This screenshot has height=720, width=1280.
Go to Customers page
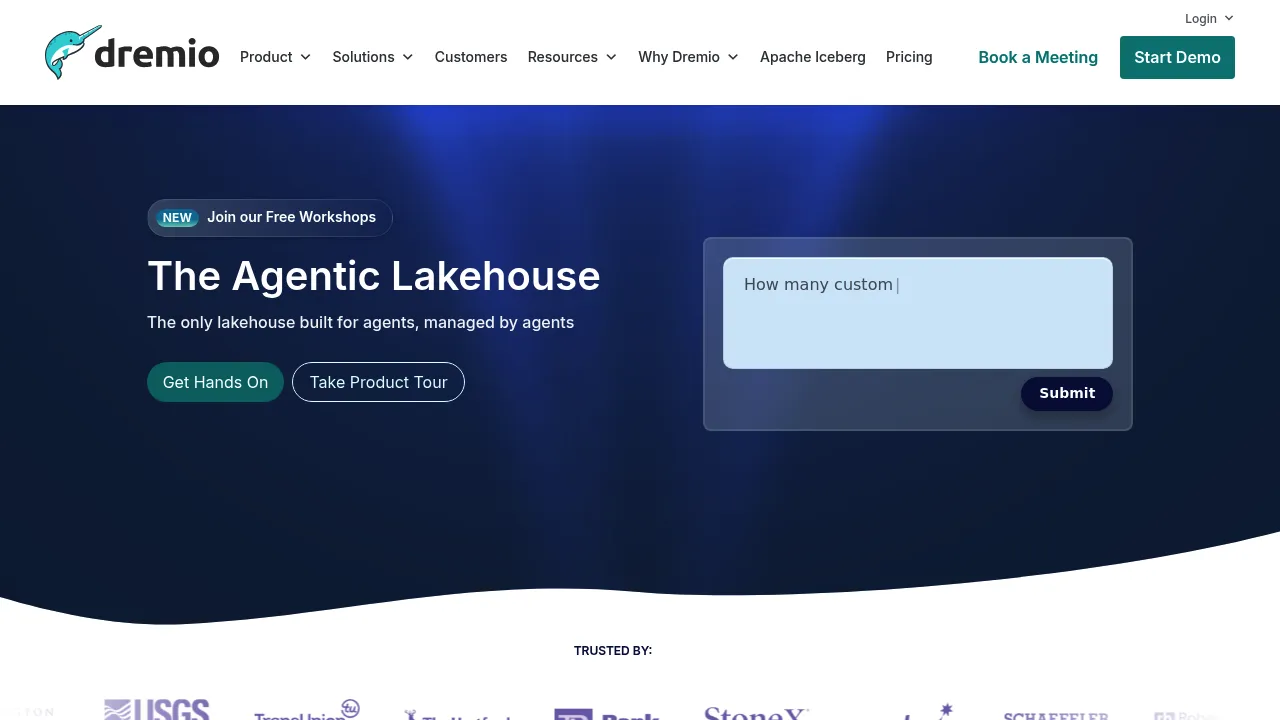pyautogui.click(x=471, y=57)
